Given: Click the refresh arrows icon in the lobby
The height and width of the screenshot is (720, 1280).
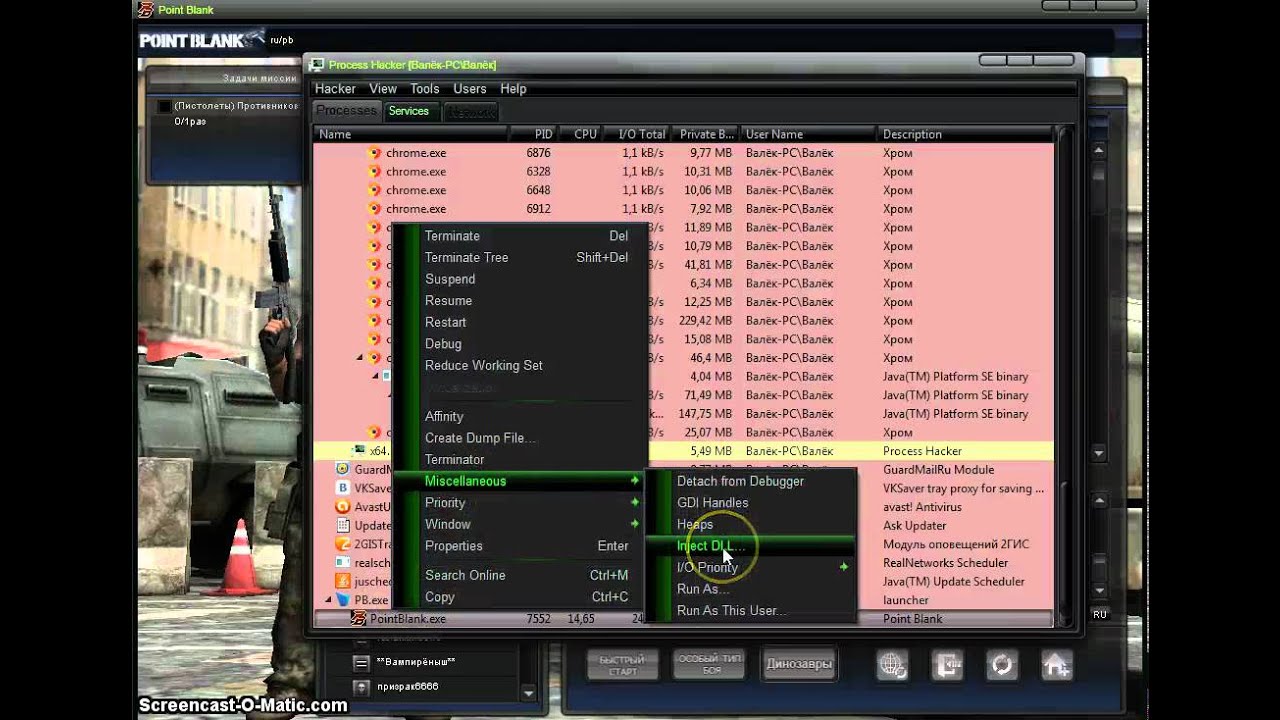Looking at the screenshot, I should point(1002,664).
